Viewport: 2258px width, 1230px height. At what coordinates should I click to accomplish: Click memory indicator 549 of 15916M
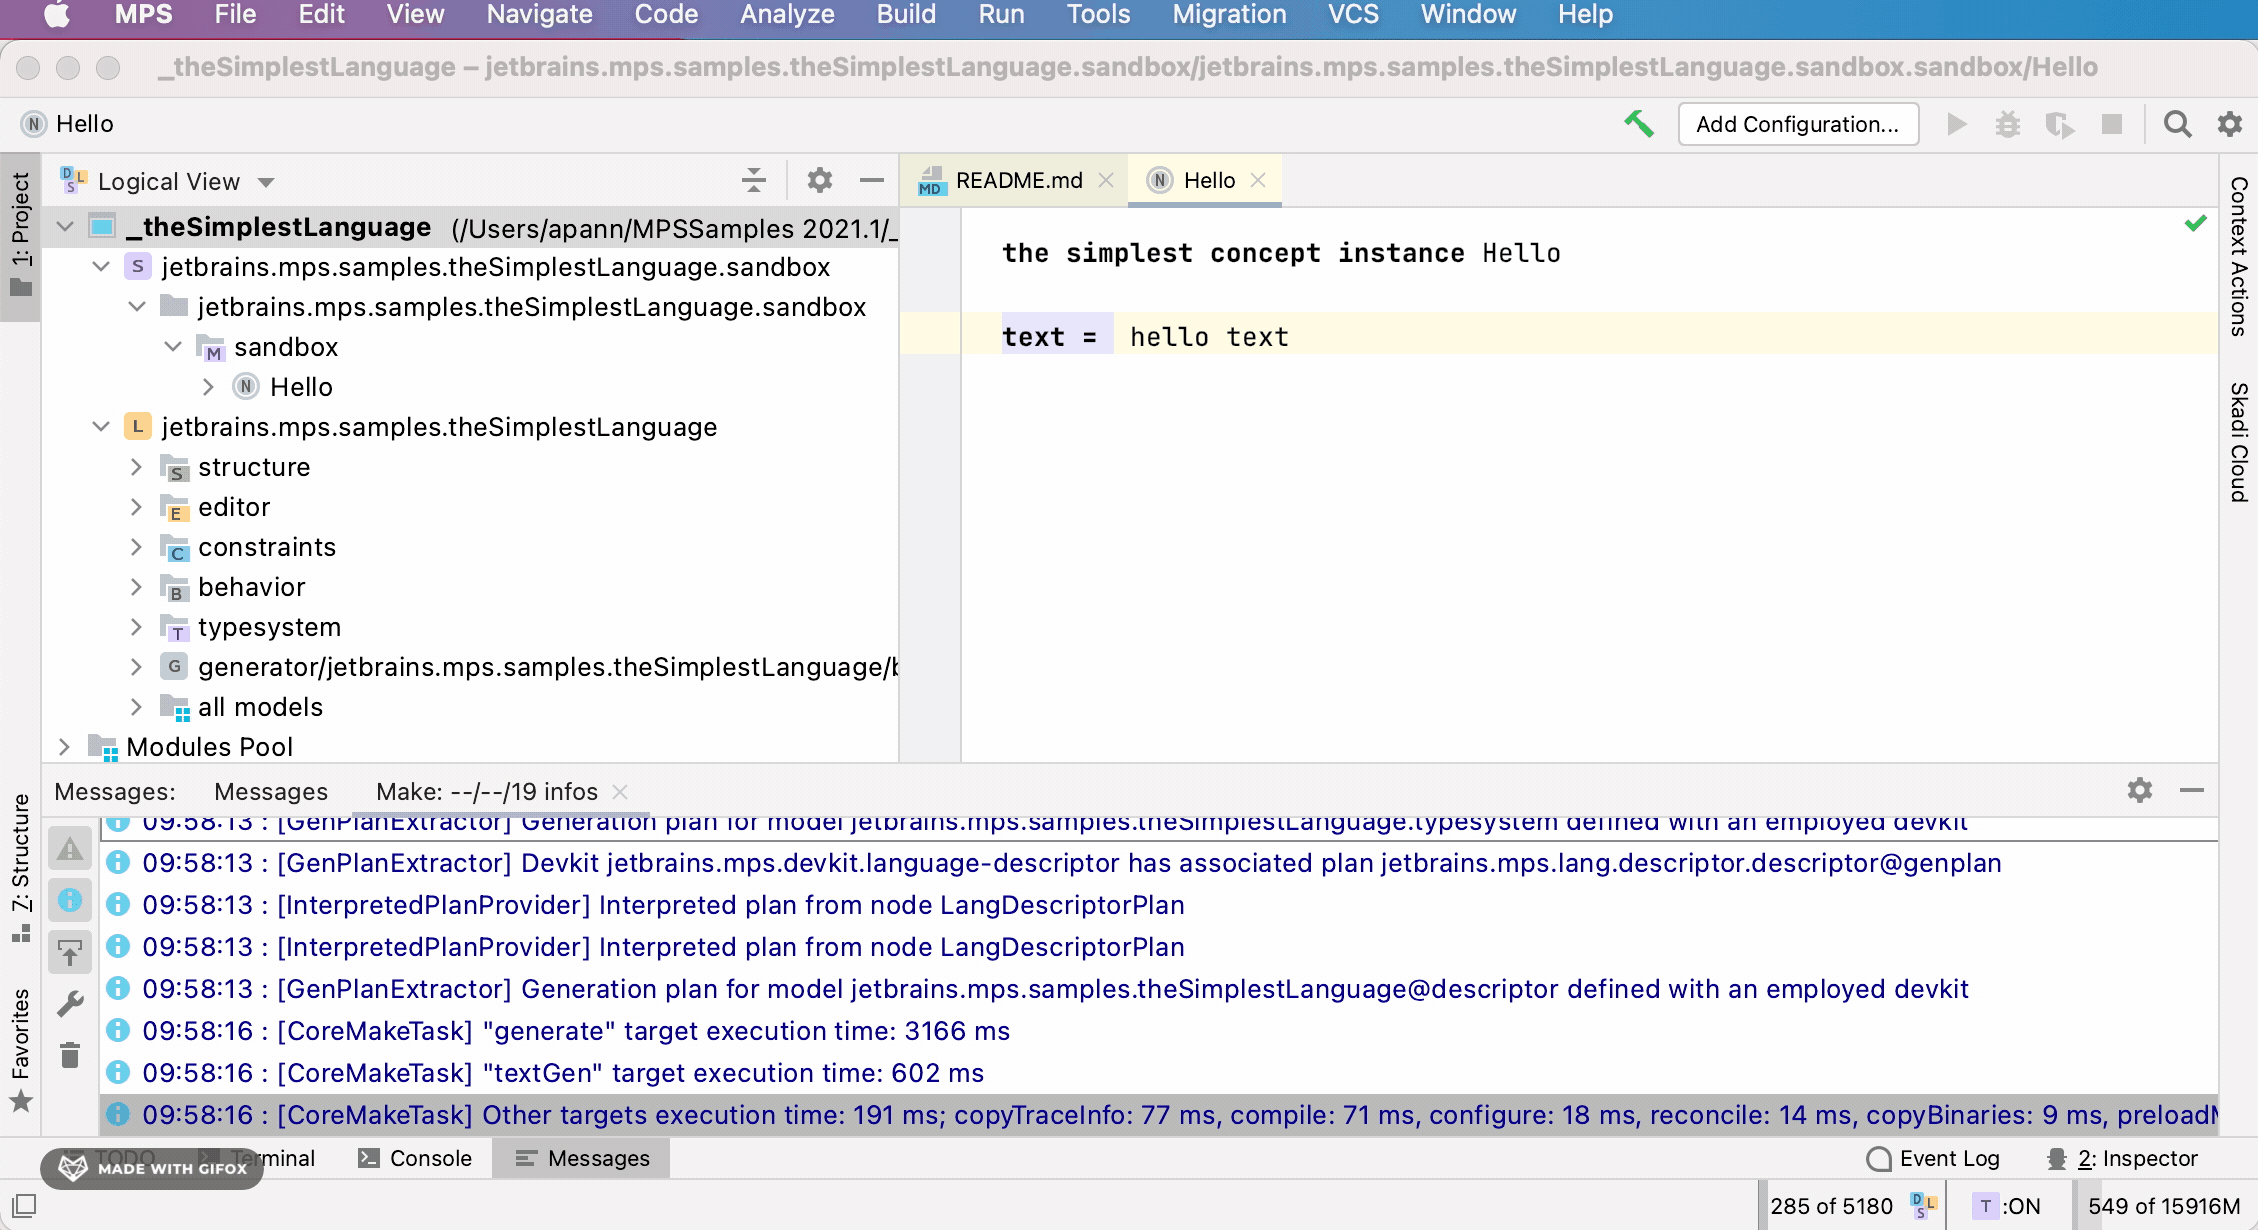(x=2163, y=1206)
